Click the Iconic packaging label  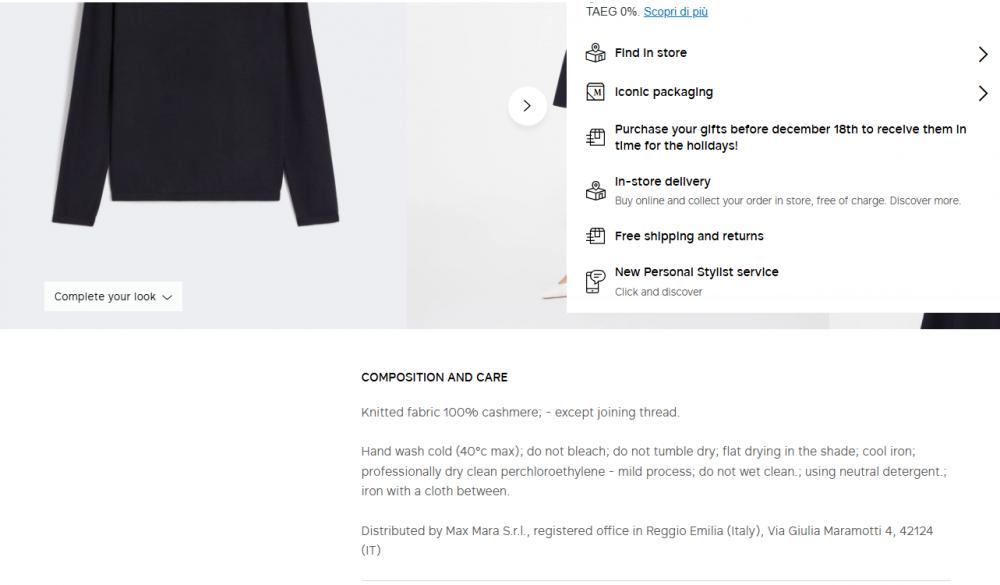pos(664,91)
